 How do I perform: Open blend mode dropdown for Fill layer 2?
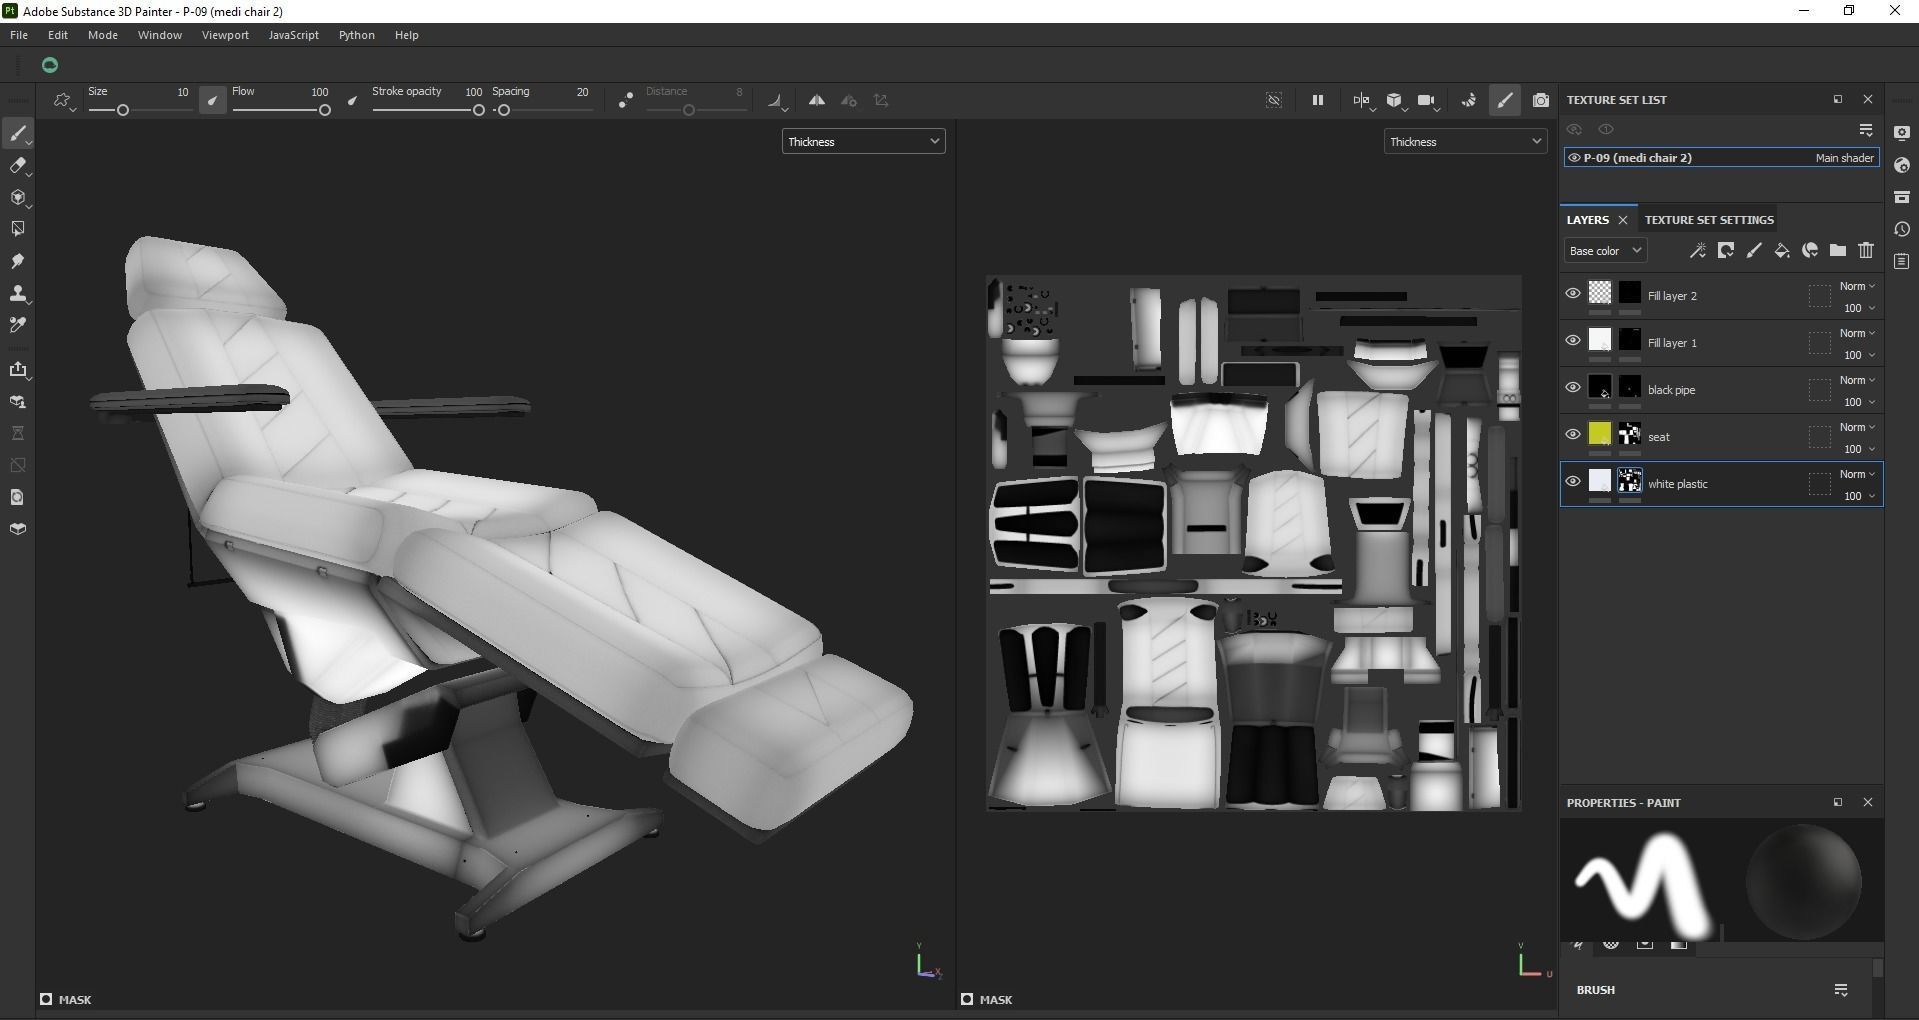tap(1858, 286)
